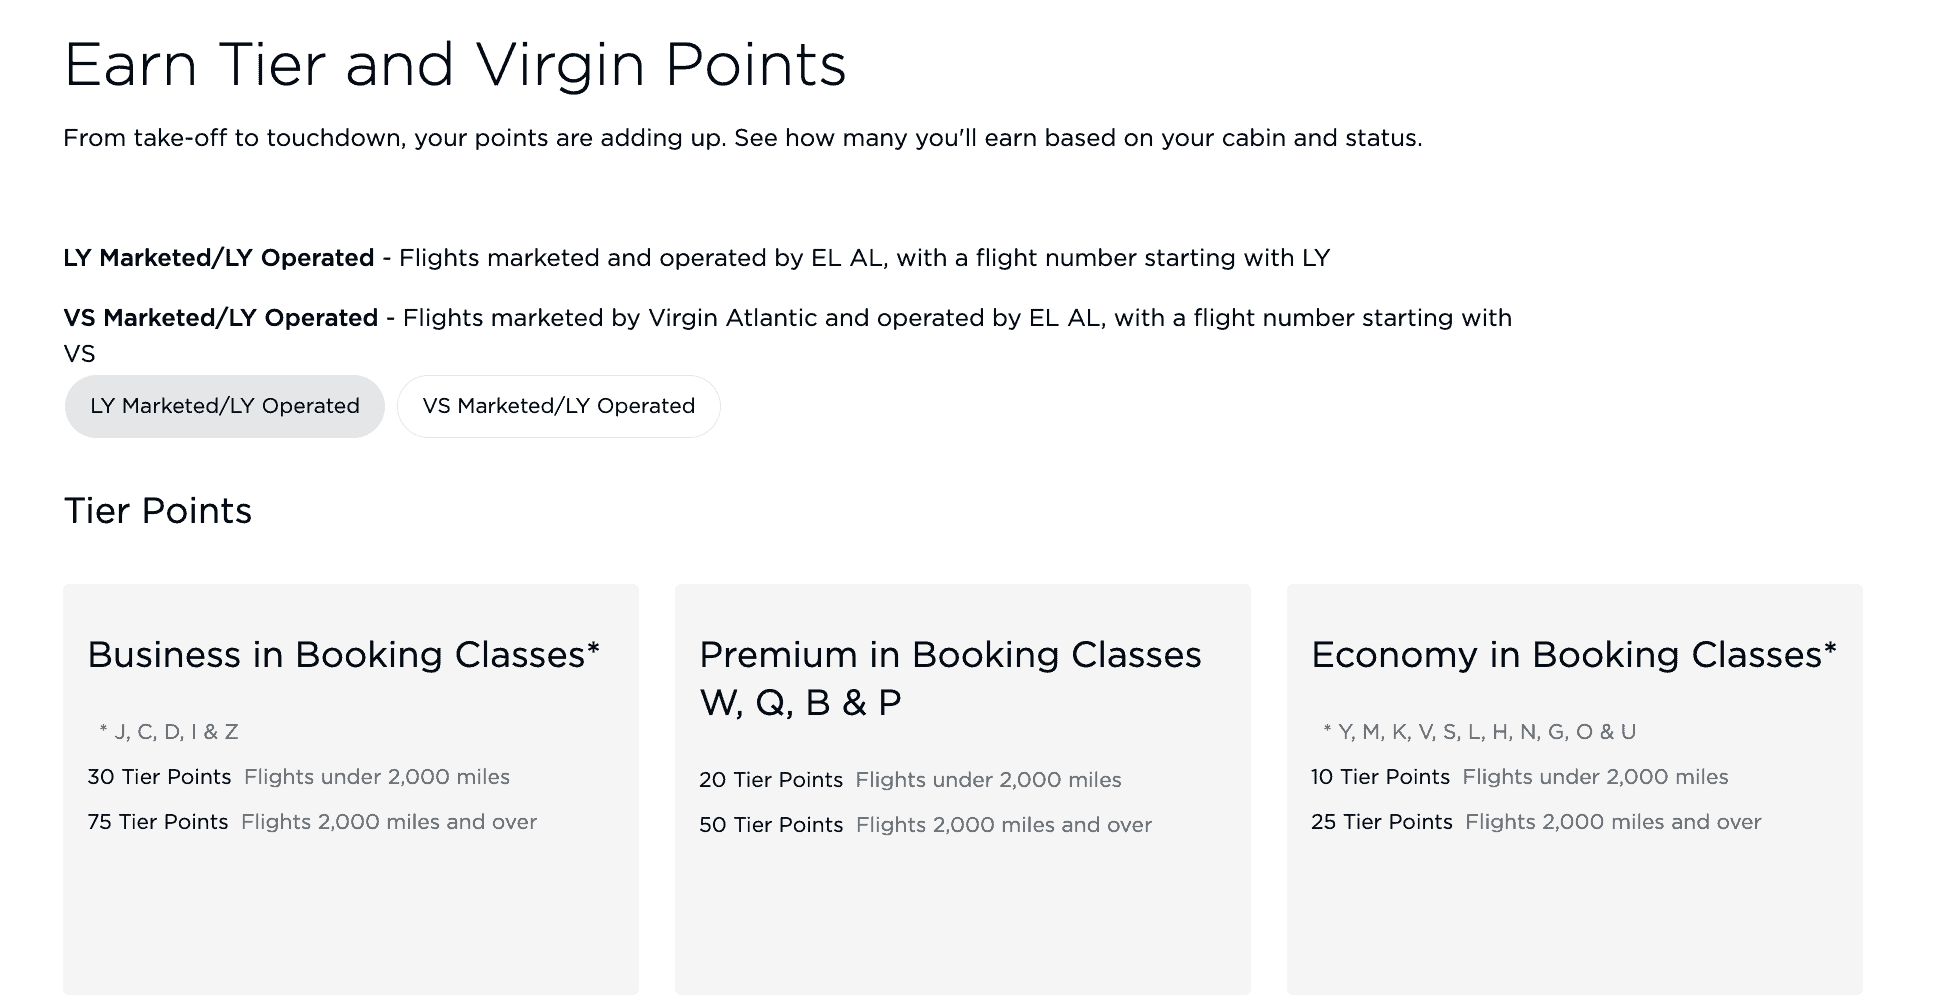This screenshot has height=1000, width=1934.
Task: Click the Tier Points section heading
Action: pos(158,511)
